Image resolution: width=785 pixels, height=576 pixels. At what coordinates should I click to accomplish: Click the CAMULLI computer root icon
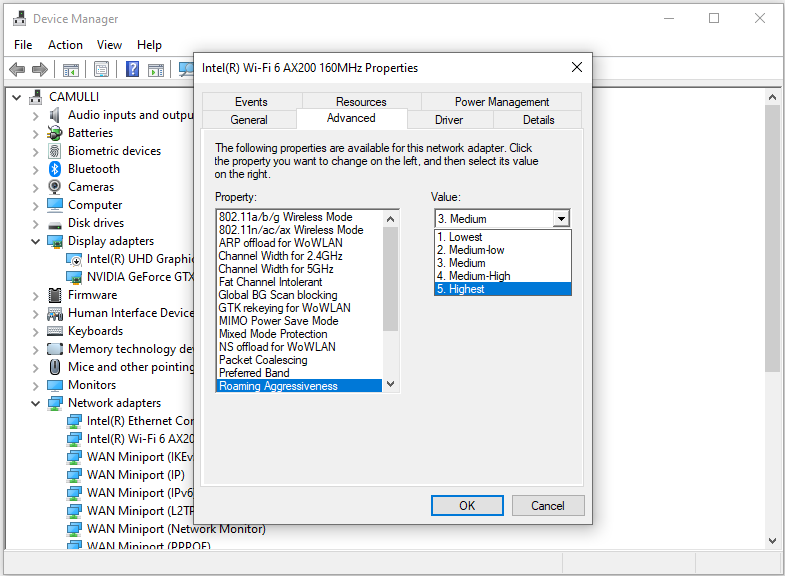click(x=36, y=97)
